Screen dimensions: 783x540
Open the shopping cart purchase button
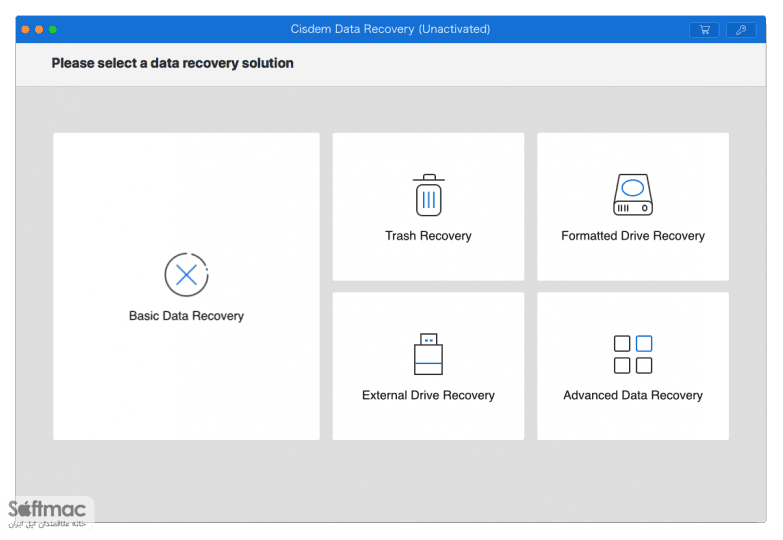pos(704,30)
